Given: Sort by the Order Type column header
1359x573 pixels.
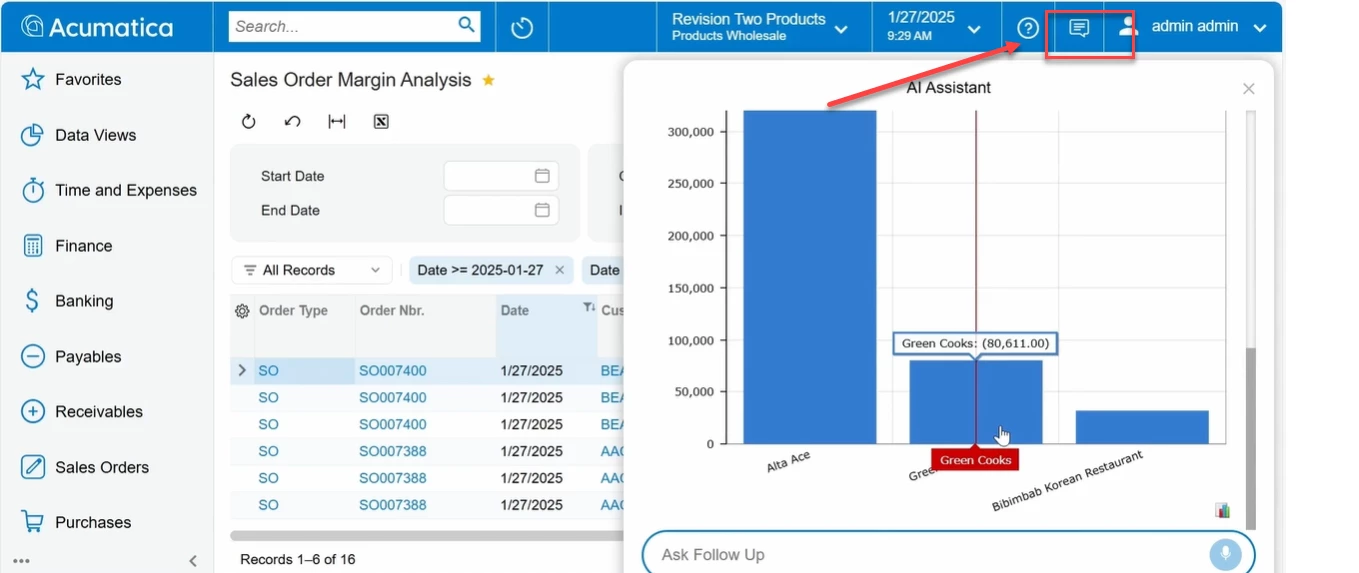Looking at the screenshot, I should (293, 311).
